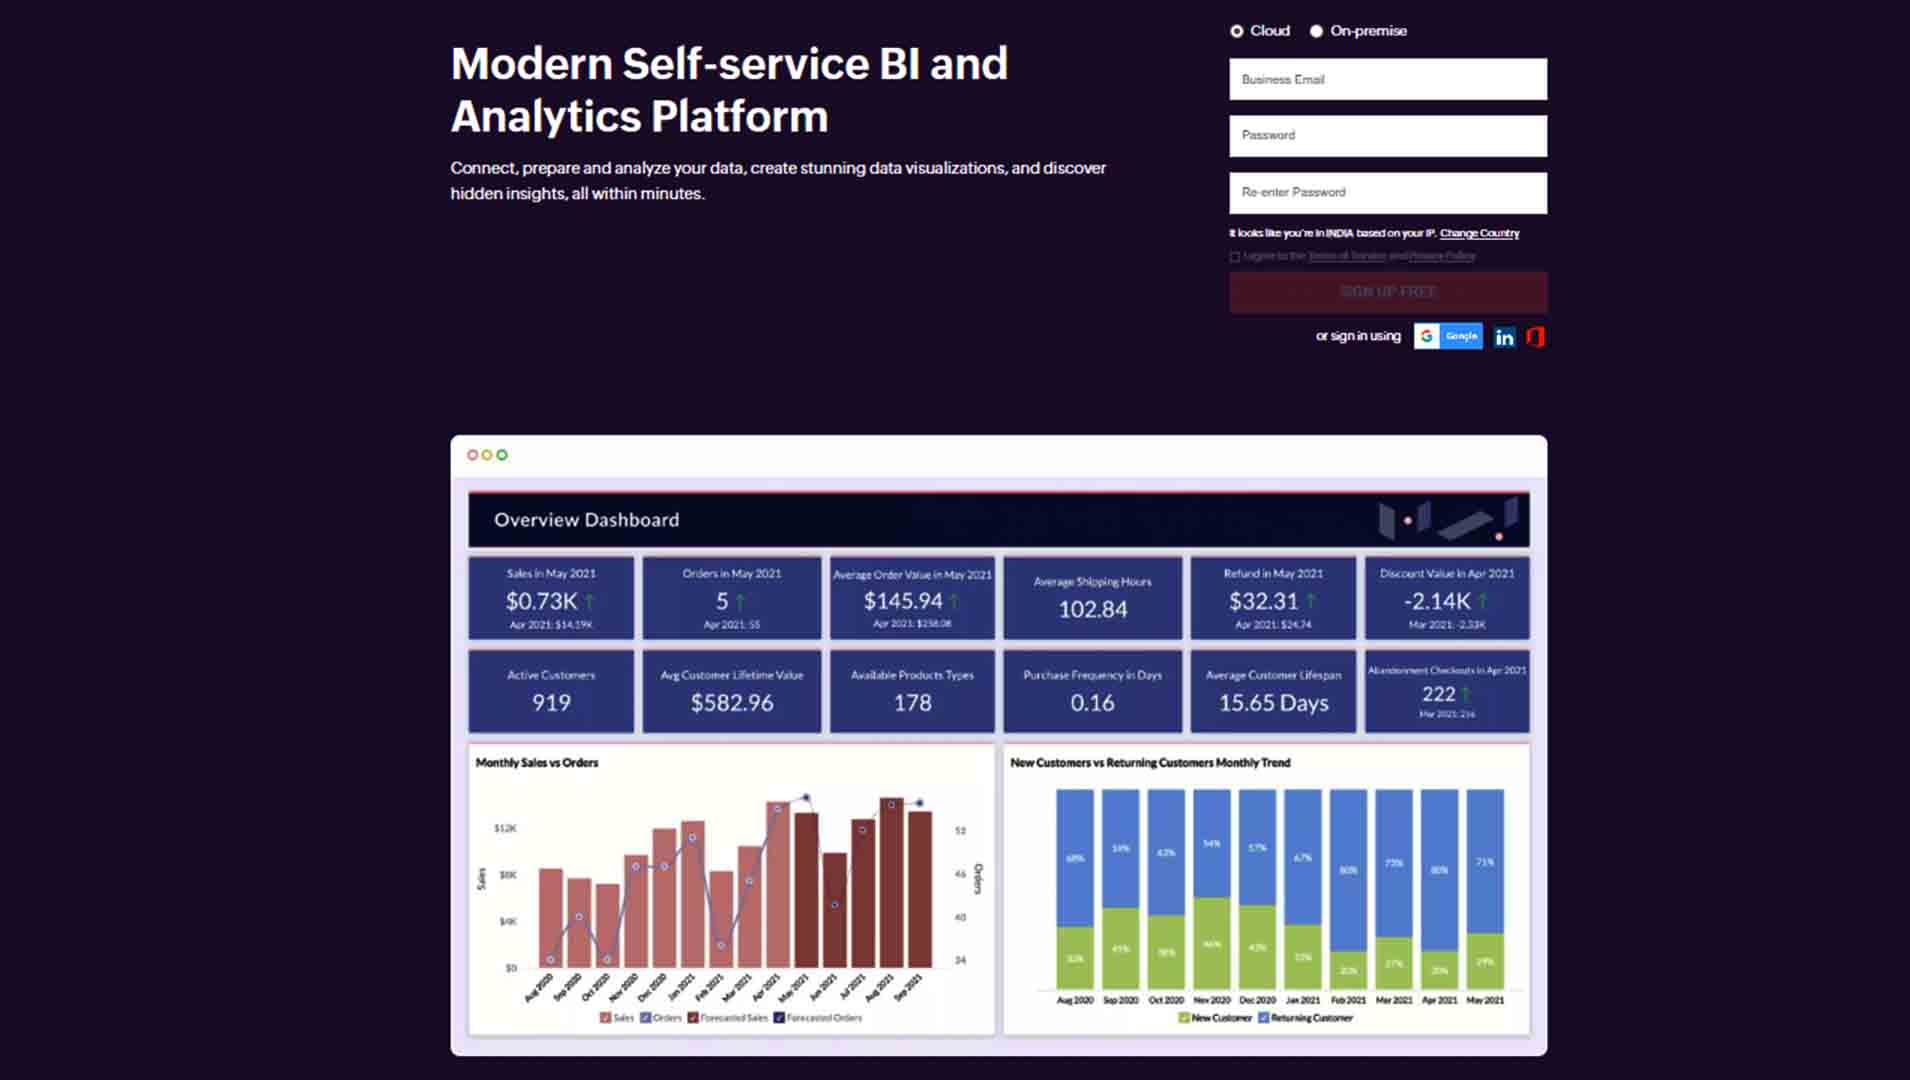Click the Active Customers 919 card
1910x1080 pixels.
point(551,692)
